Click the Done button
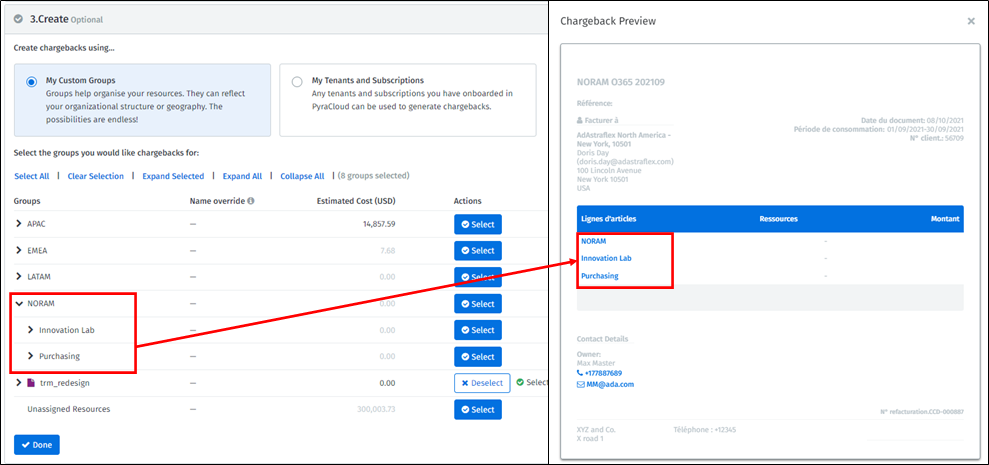 (37, 444)
